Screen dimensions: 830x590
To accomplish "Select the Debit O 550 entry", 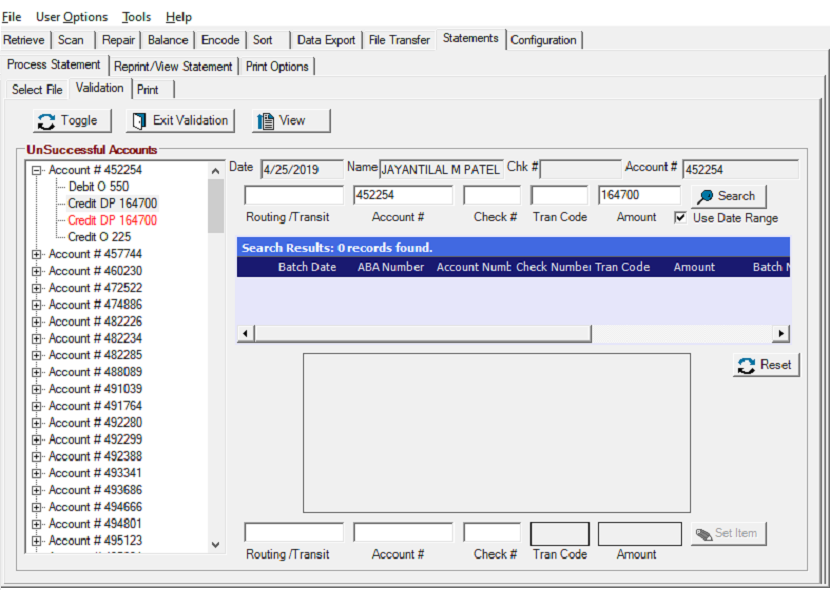I will (x=98, y=186).
